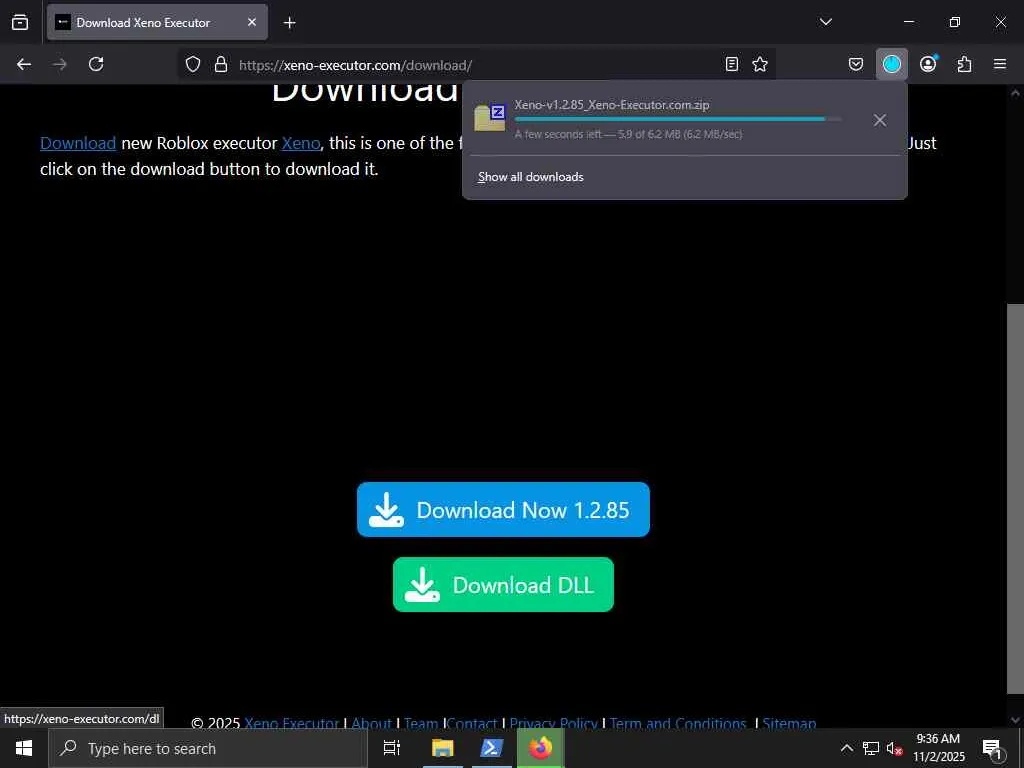Click the Windows taskbar search box

tap(208, 748)
